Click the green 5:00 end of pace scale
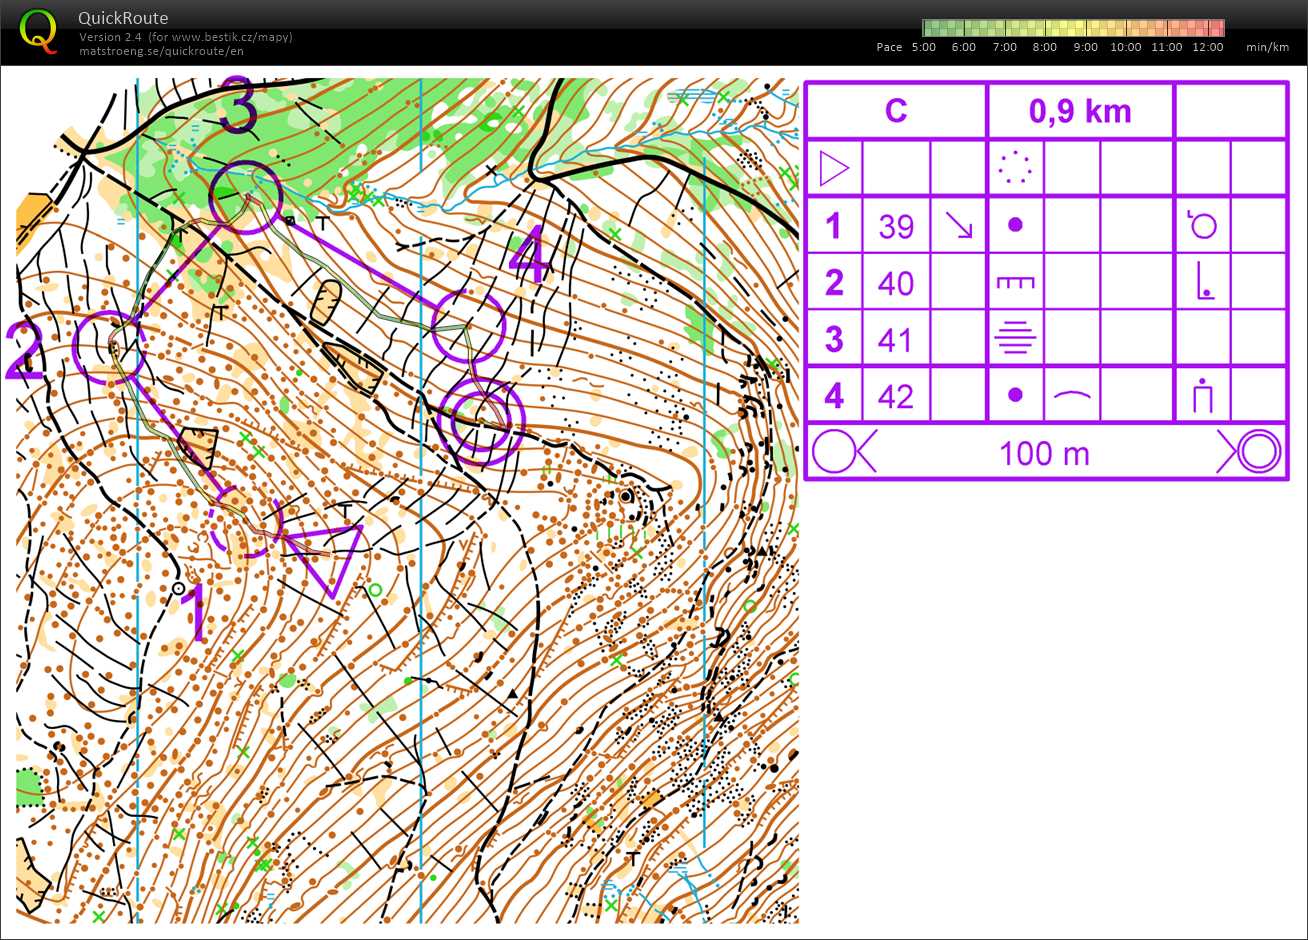The image size is (1308, 940). pos(929,28)
